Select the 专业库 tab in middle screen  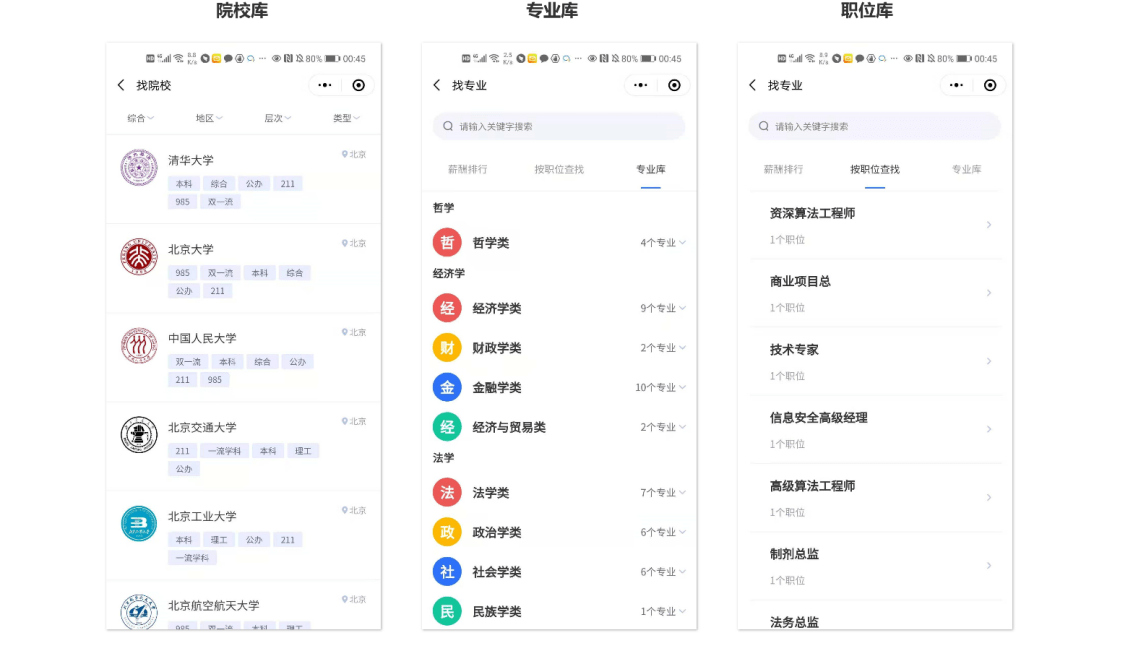pos(650,170)
